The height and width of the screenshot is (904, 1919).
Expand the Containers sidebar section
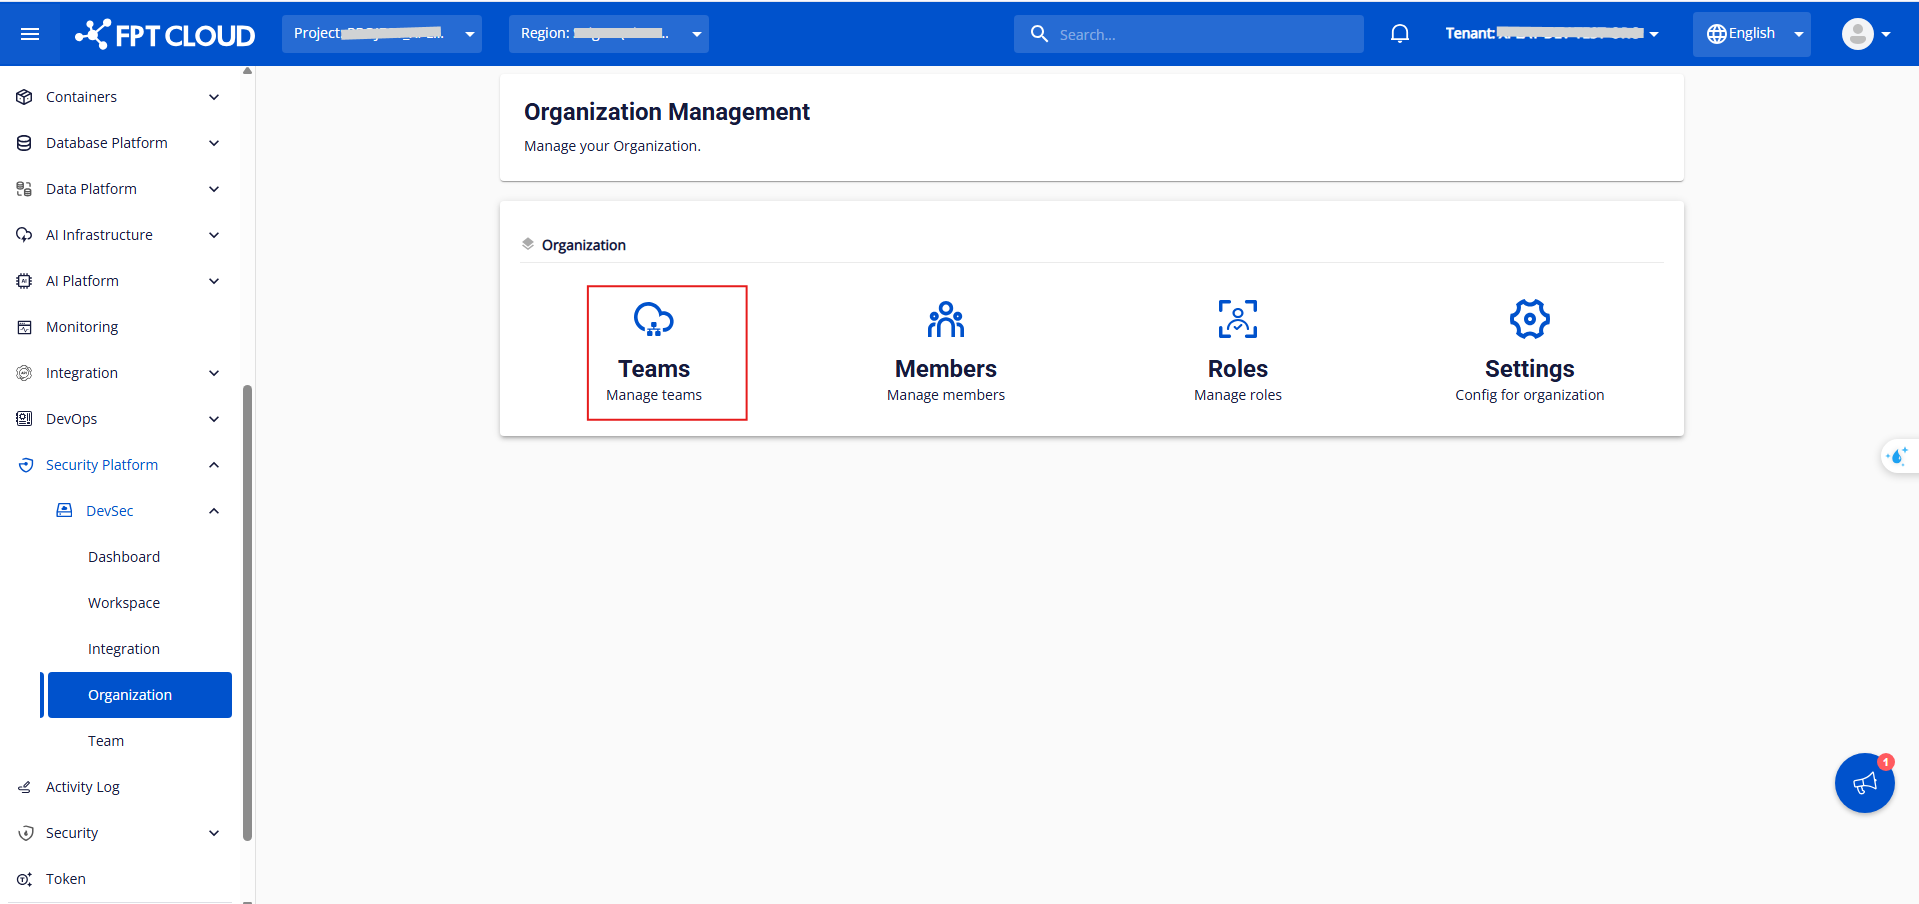[x=118, y=97]
